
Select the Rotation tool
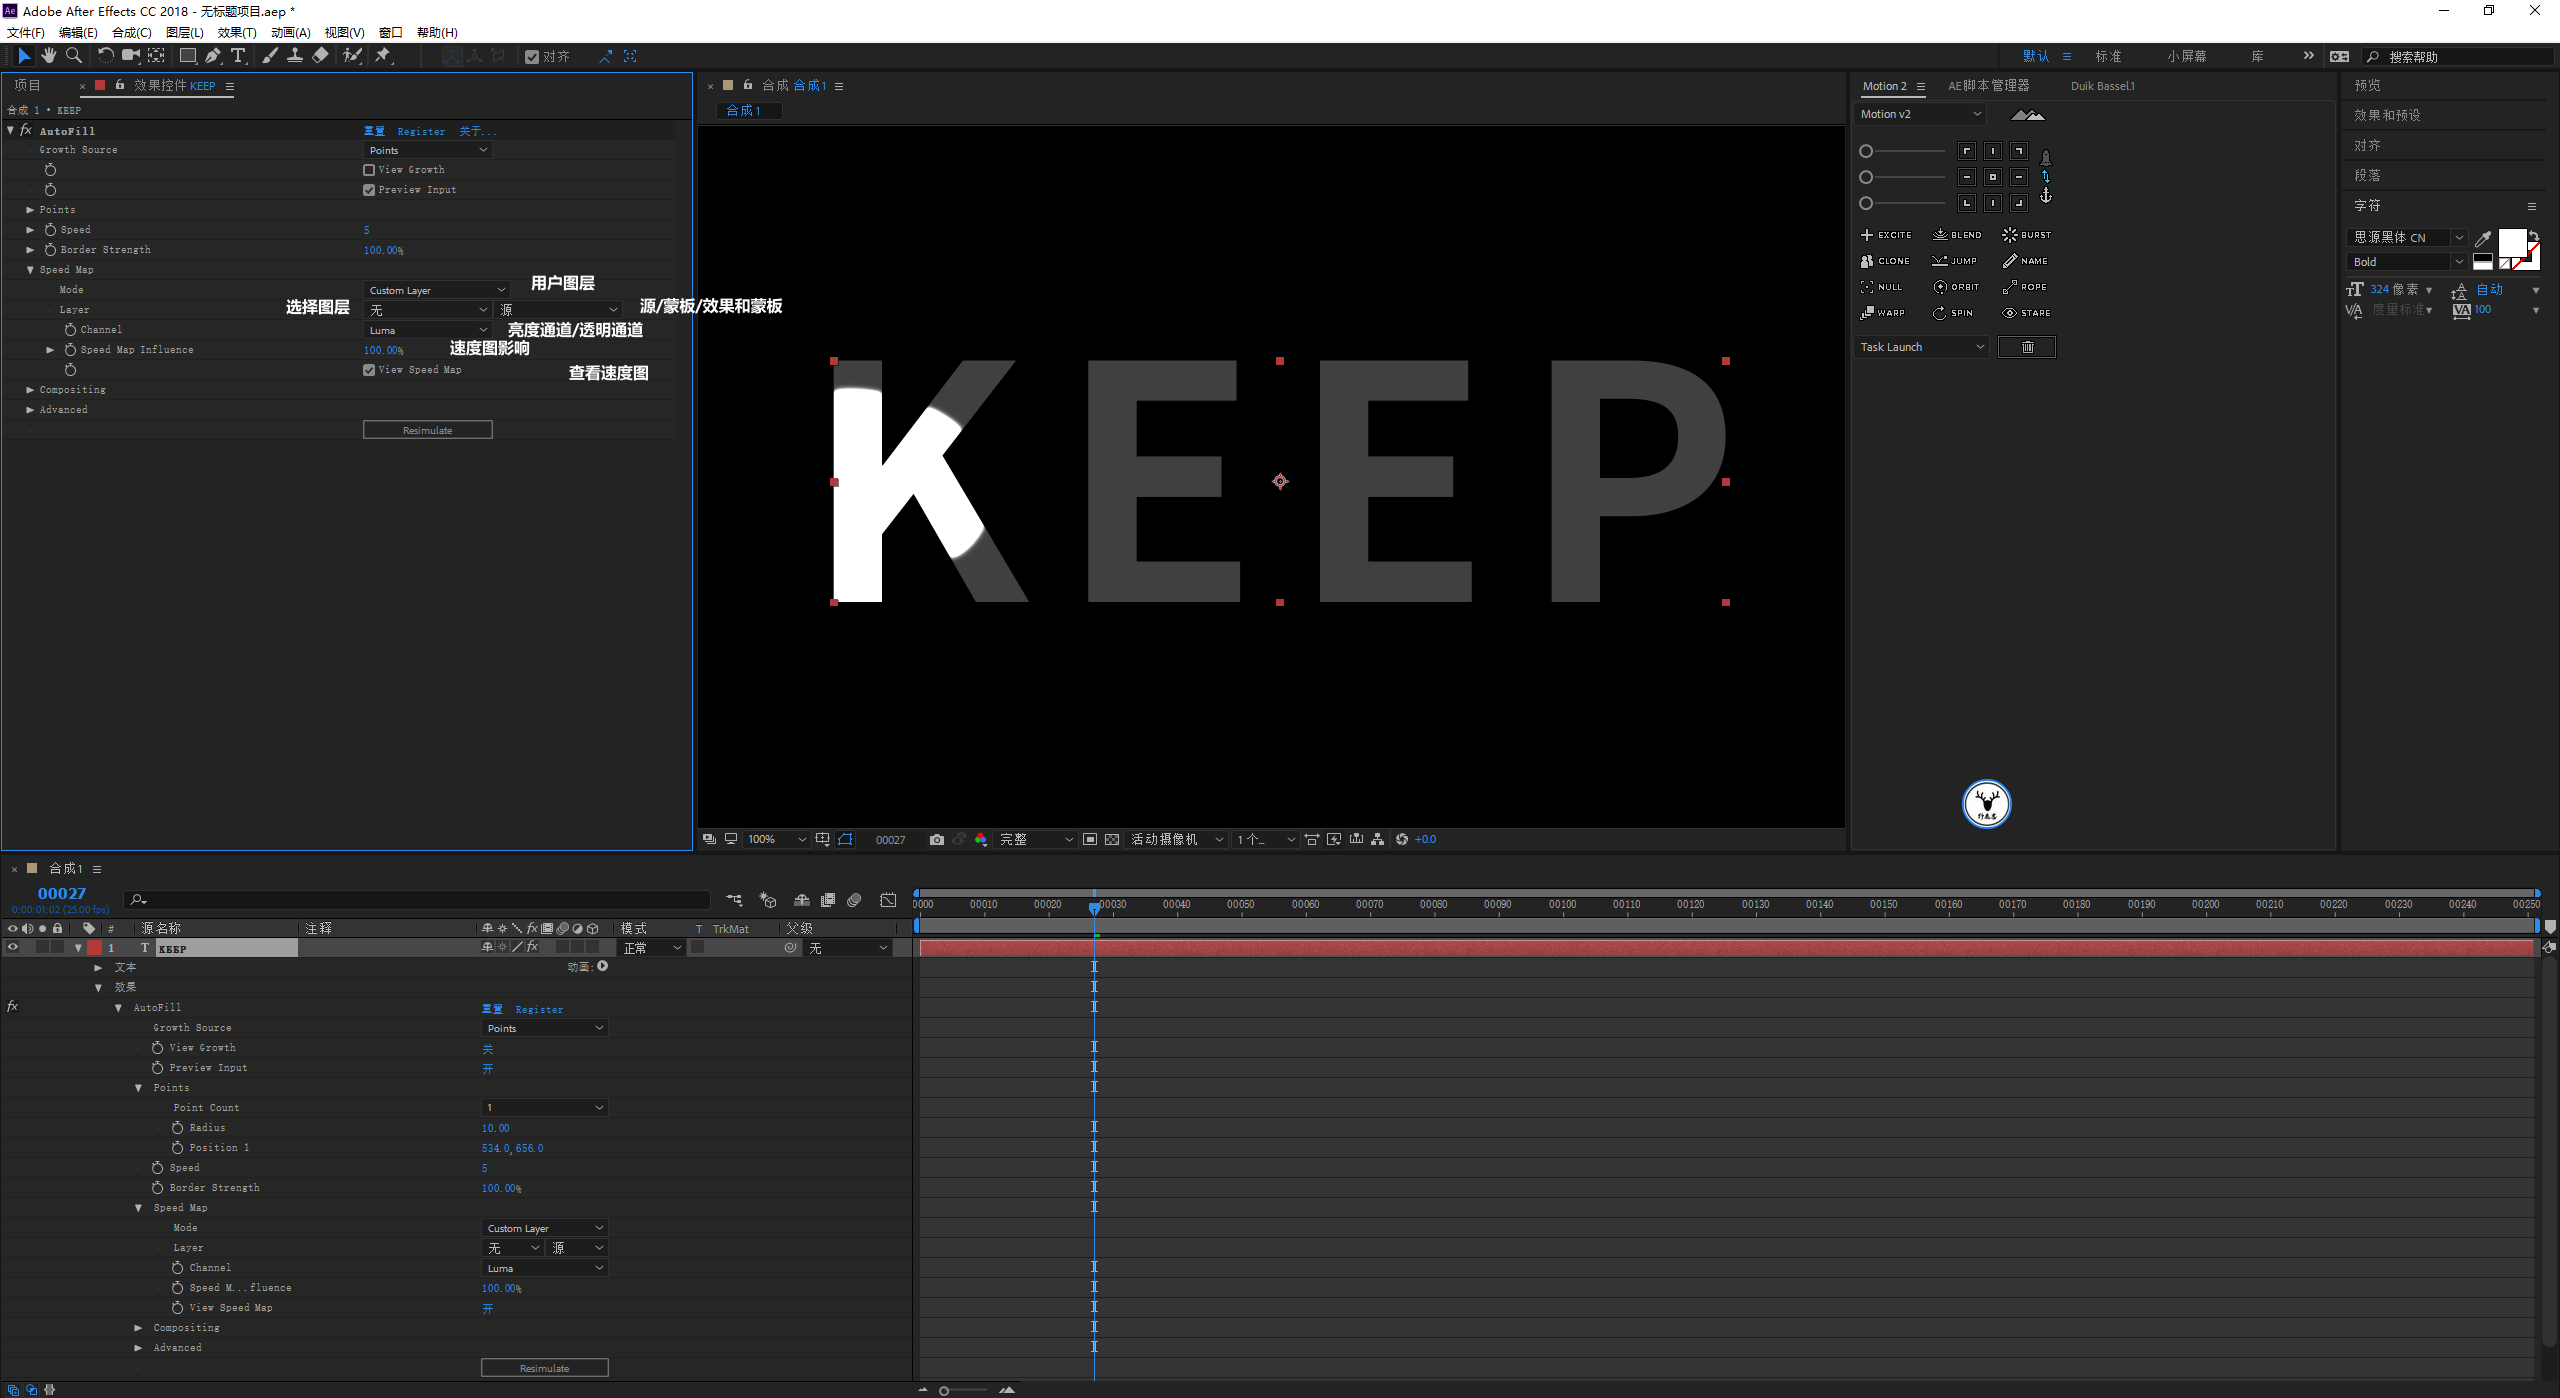pyautogui.click(x=105, y=56)
